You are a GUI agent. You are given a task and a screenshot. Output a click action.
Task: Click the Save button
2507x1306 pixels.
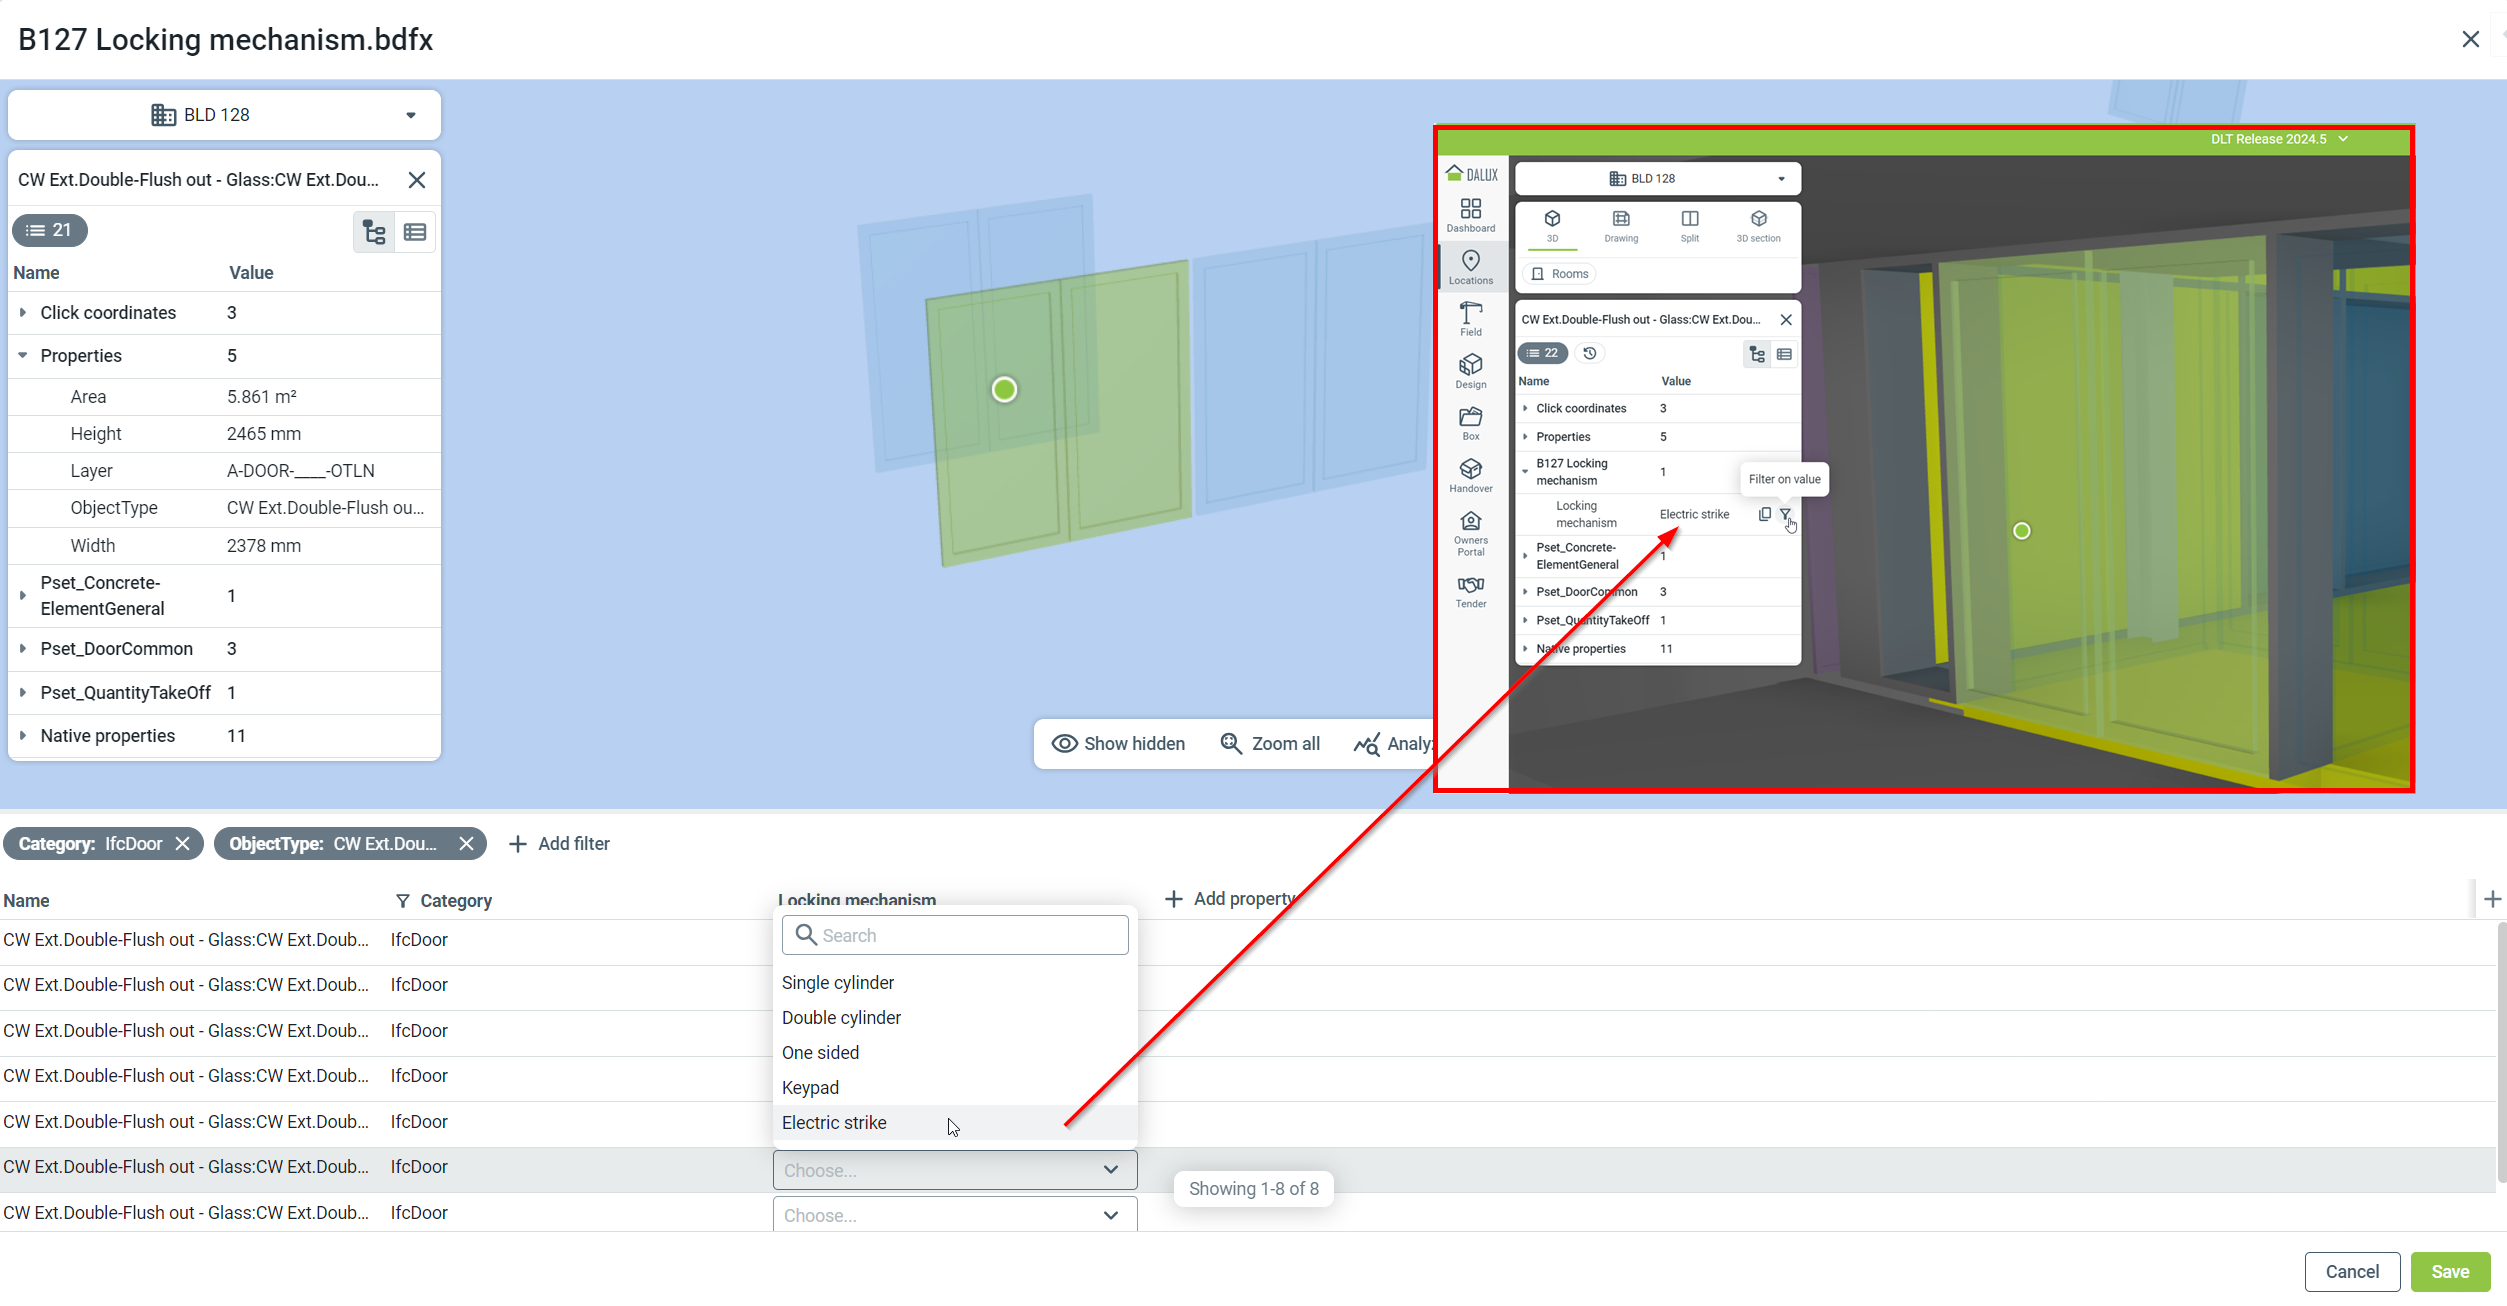tap(2449, 1271)
